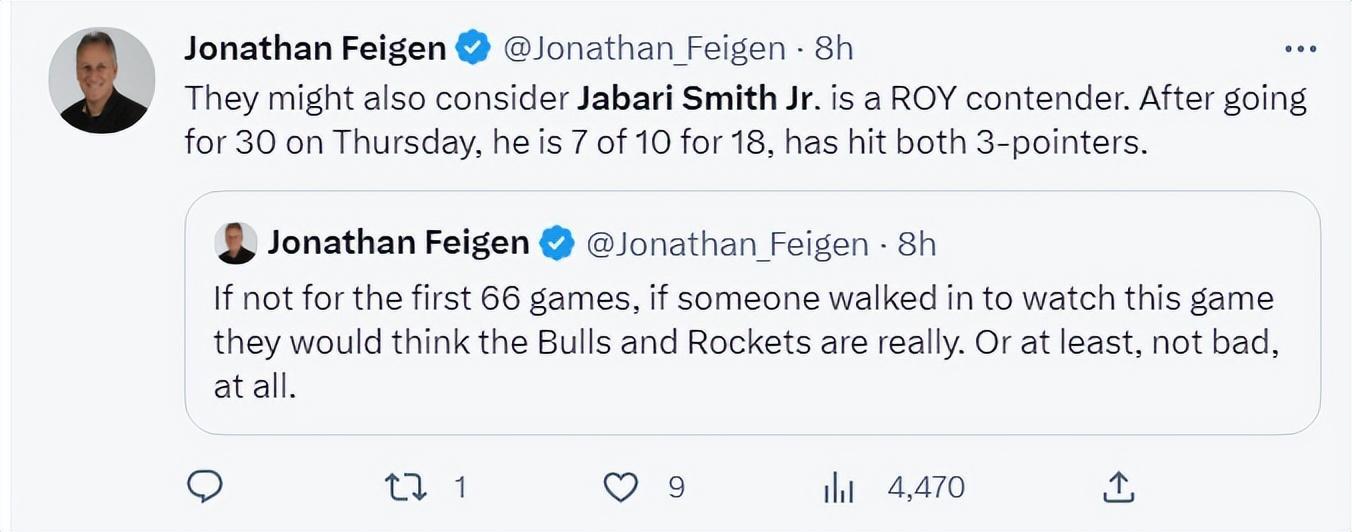Image resolution: width=1352 pixels, height=532 pixels.
Task: Open Jonathan Feigen's large profile photo
Action: click(x=102, y=81)
